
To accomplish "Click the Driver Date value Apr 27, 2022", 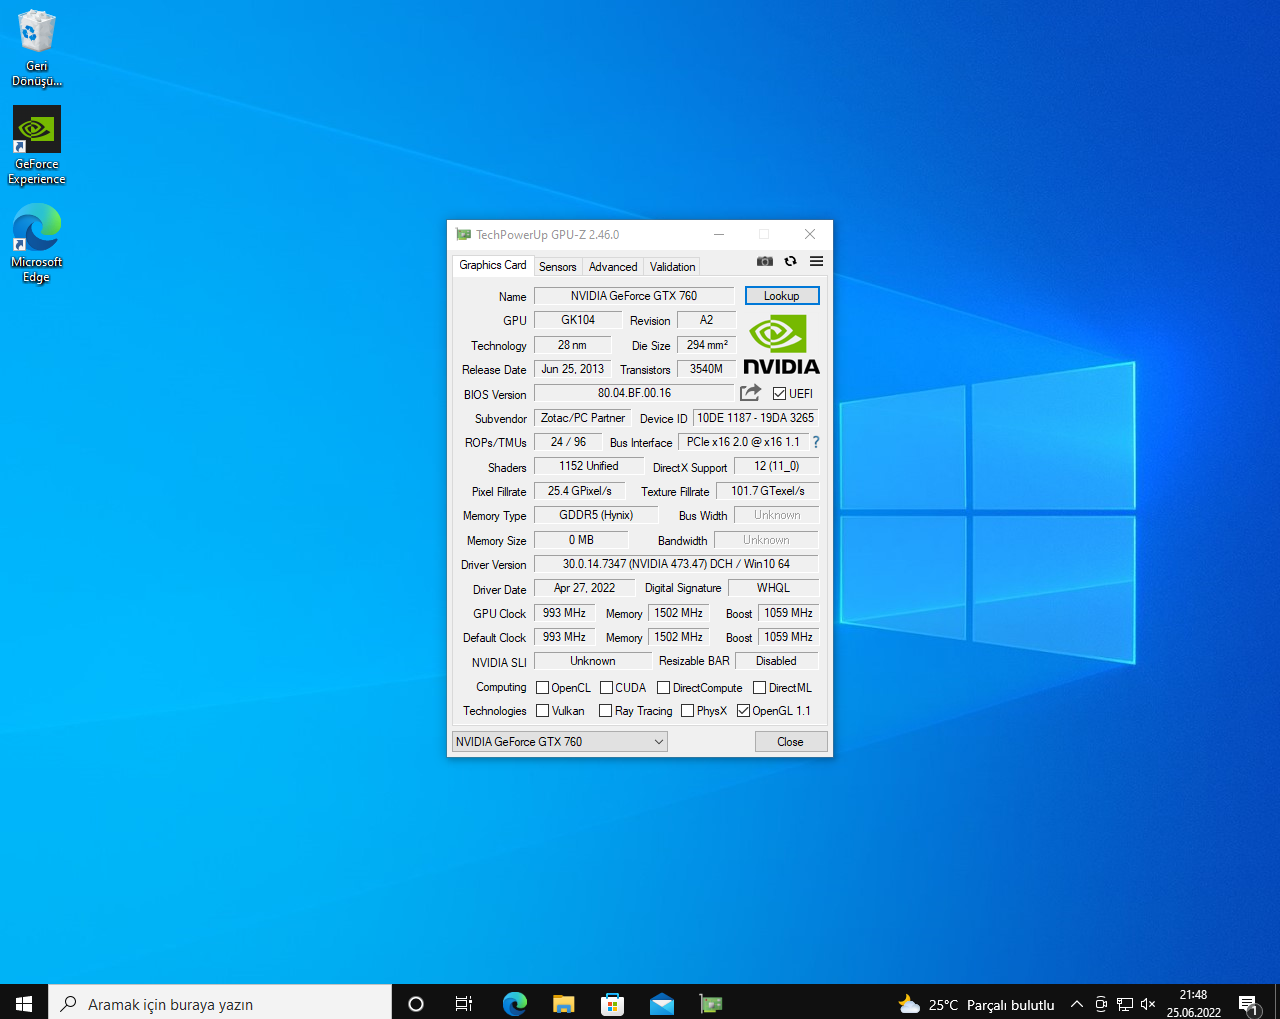I will pos(584,588).
